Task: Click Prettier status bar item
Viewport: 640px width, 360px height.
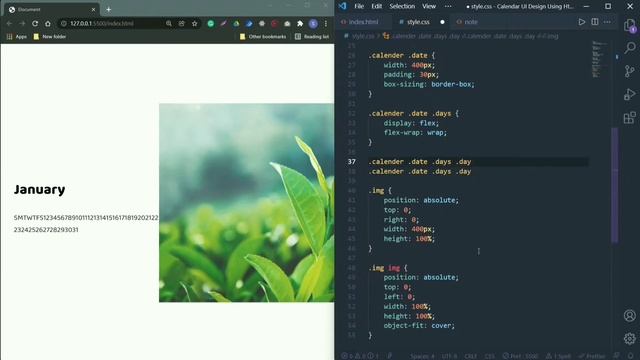Action: (593, 356)
